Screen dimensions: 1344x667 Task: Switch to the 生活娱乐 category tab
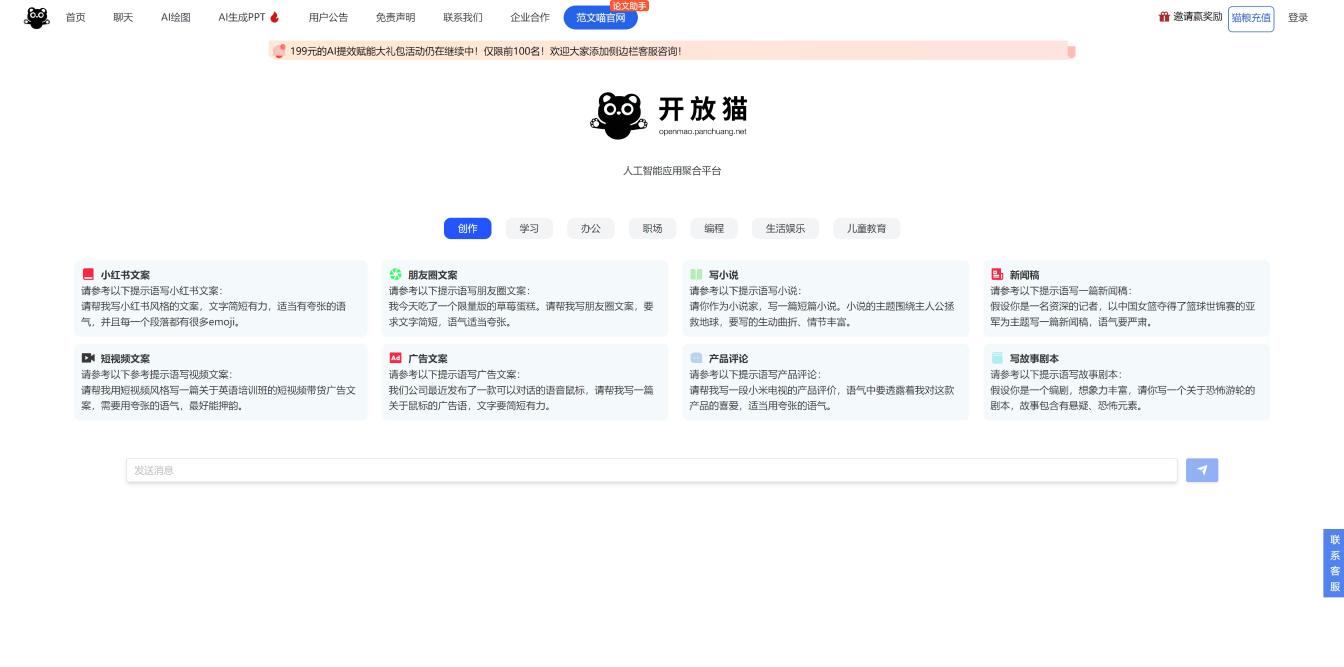[785, 229]
